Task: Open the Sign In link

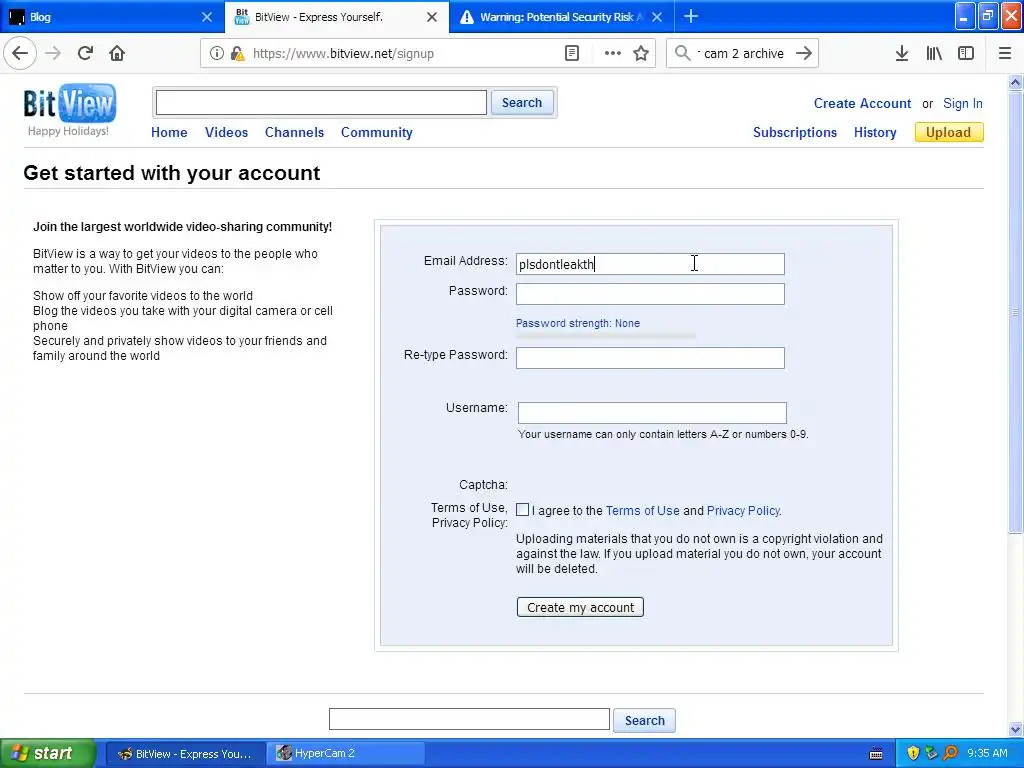Action: [963, 103]
